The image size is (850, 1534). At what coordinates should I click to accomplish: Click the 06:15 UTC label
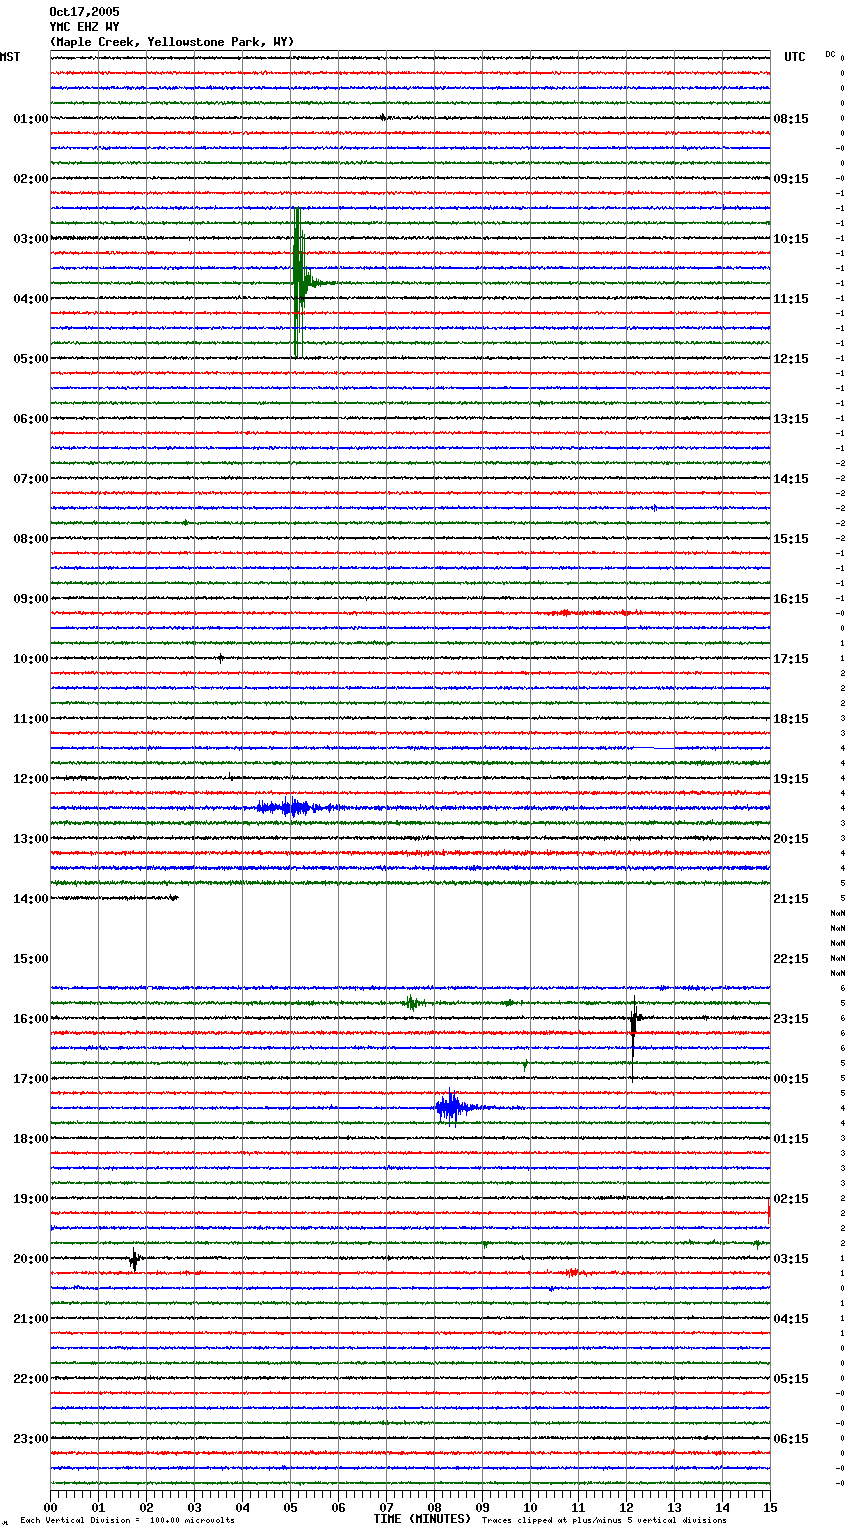point(791,1439)
